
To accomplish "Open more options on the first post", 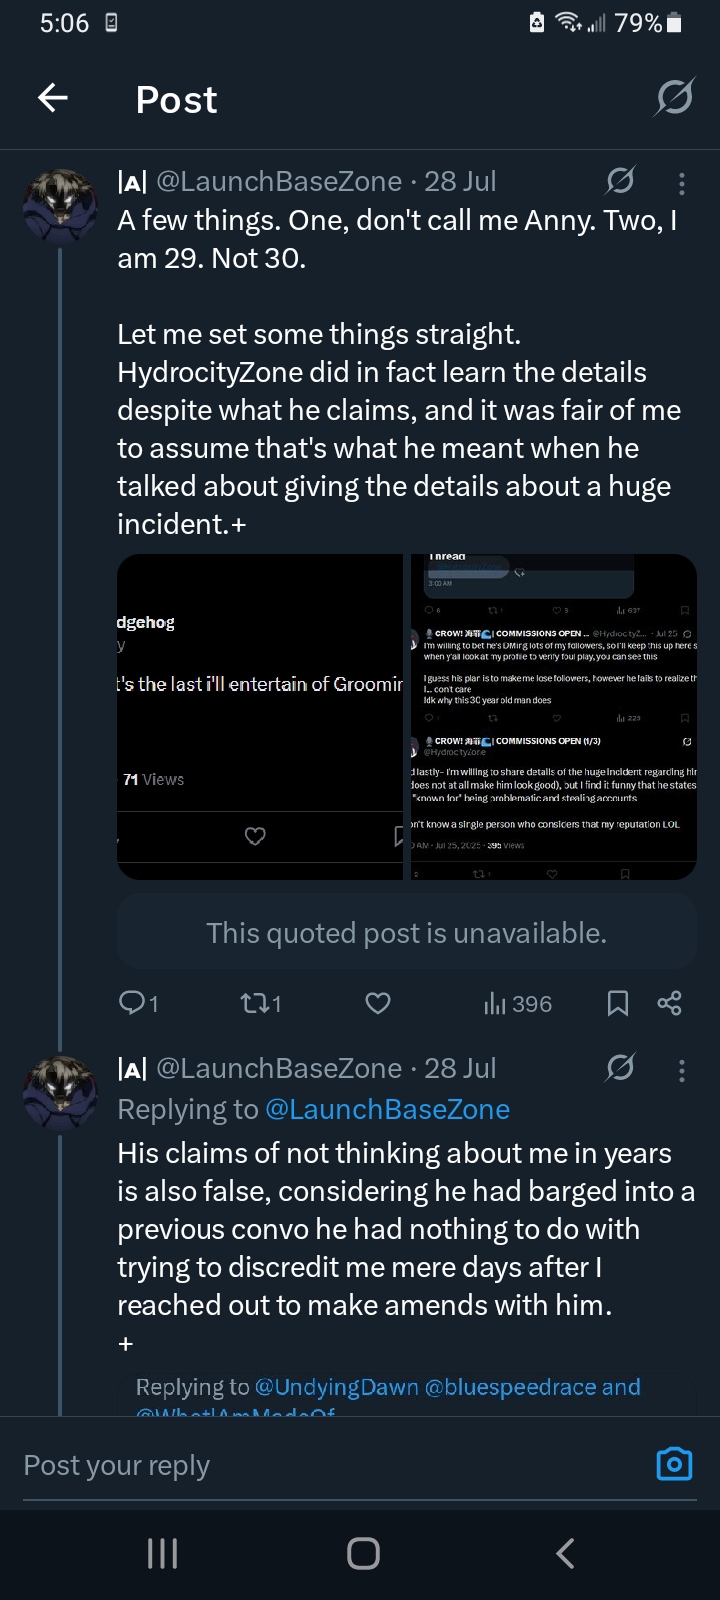I will tap(682, 183).
